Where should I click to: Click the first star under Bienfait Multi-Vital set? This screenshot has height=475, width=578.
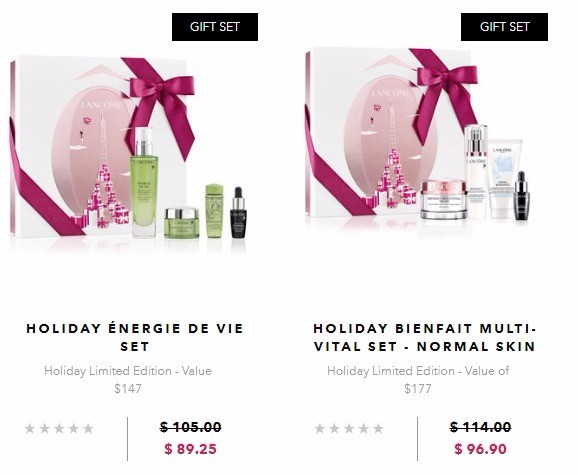tap(320, 429)
